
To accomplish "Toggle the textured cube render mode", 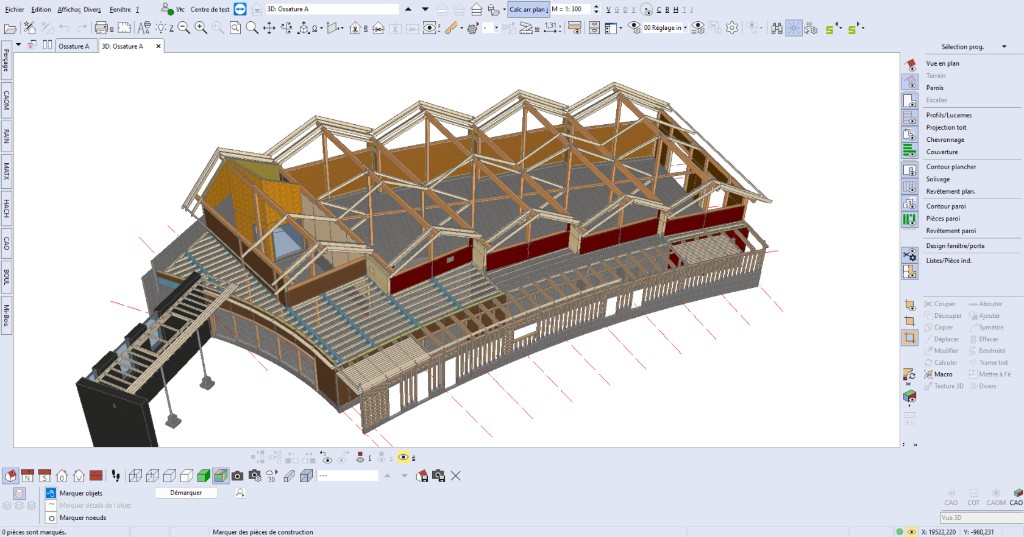I will 221,476.
